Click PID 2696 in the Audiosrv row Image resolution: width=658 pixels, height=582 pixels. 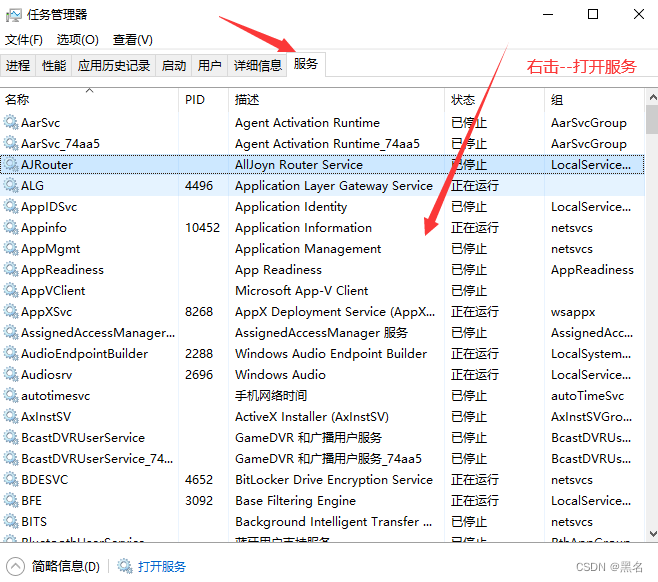[199, 374]
